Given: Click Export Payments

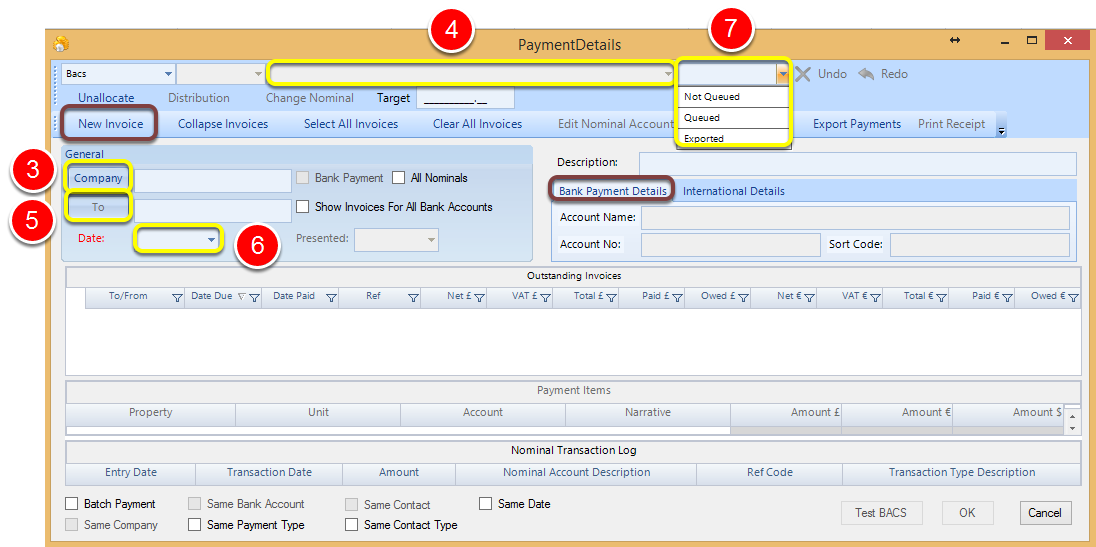Looking at the screenshot, I should coord(857,124).
